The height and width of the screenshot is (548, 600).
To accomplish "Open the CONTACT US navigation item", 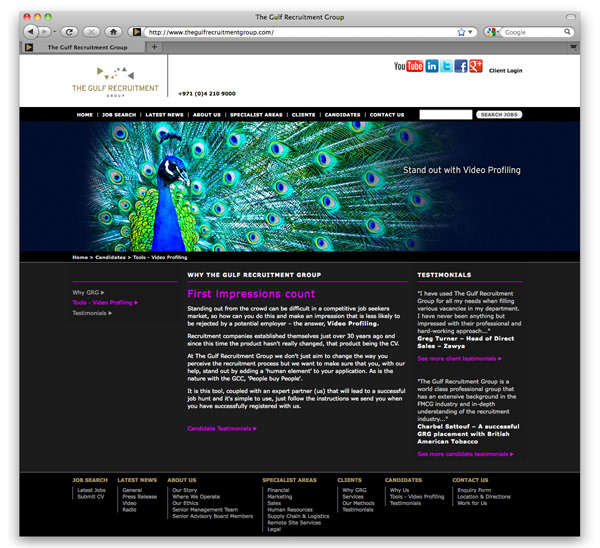I will coord(387,114).
